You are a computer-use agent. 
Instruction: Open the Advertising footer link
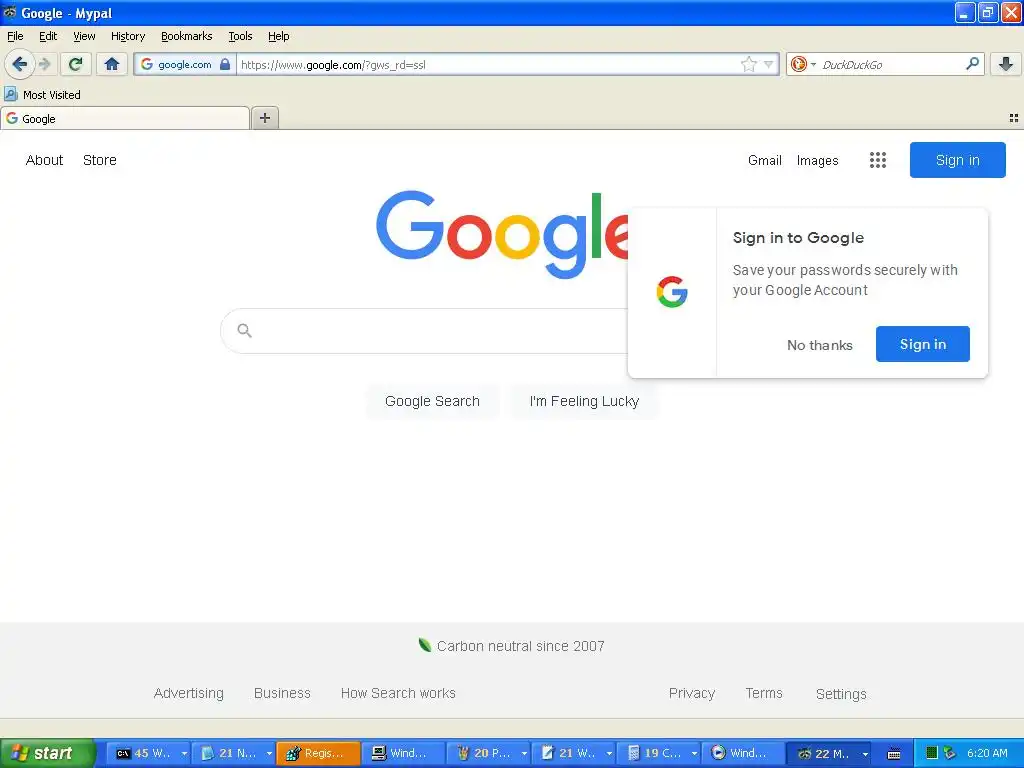point(189,694)
